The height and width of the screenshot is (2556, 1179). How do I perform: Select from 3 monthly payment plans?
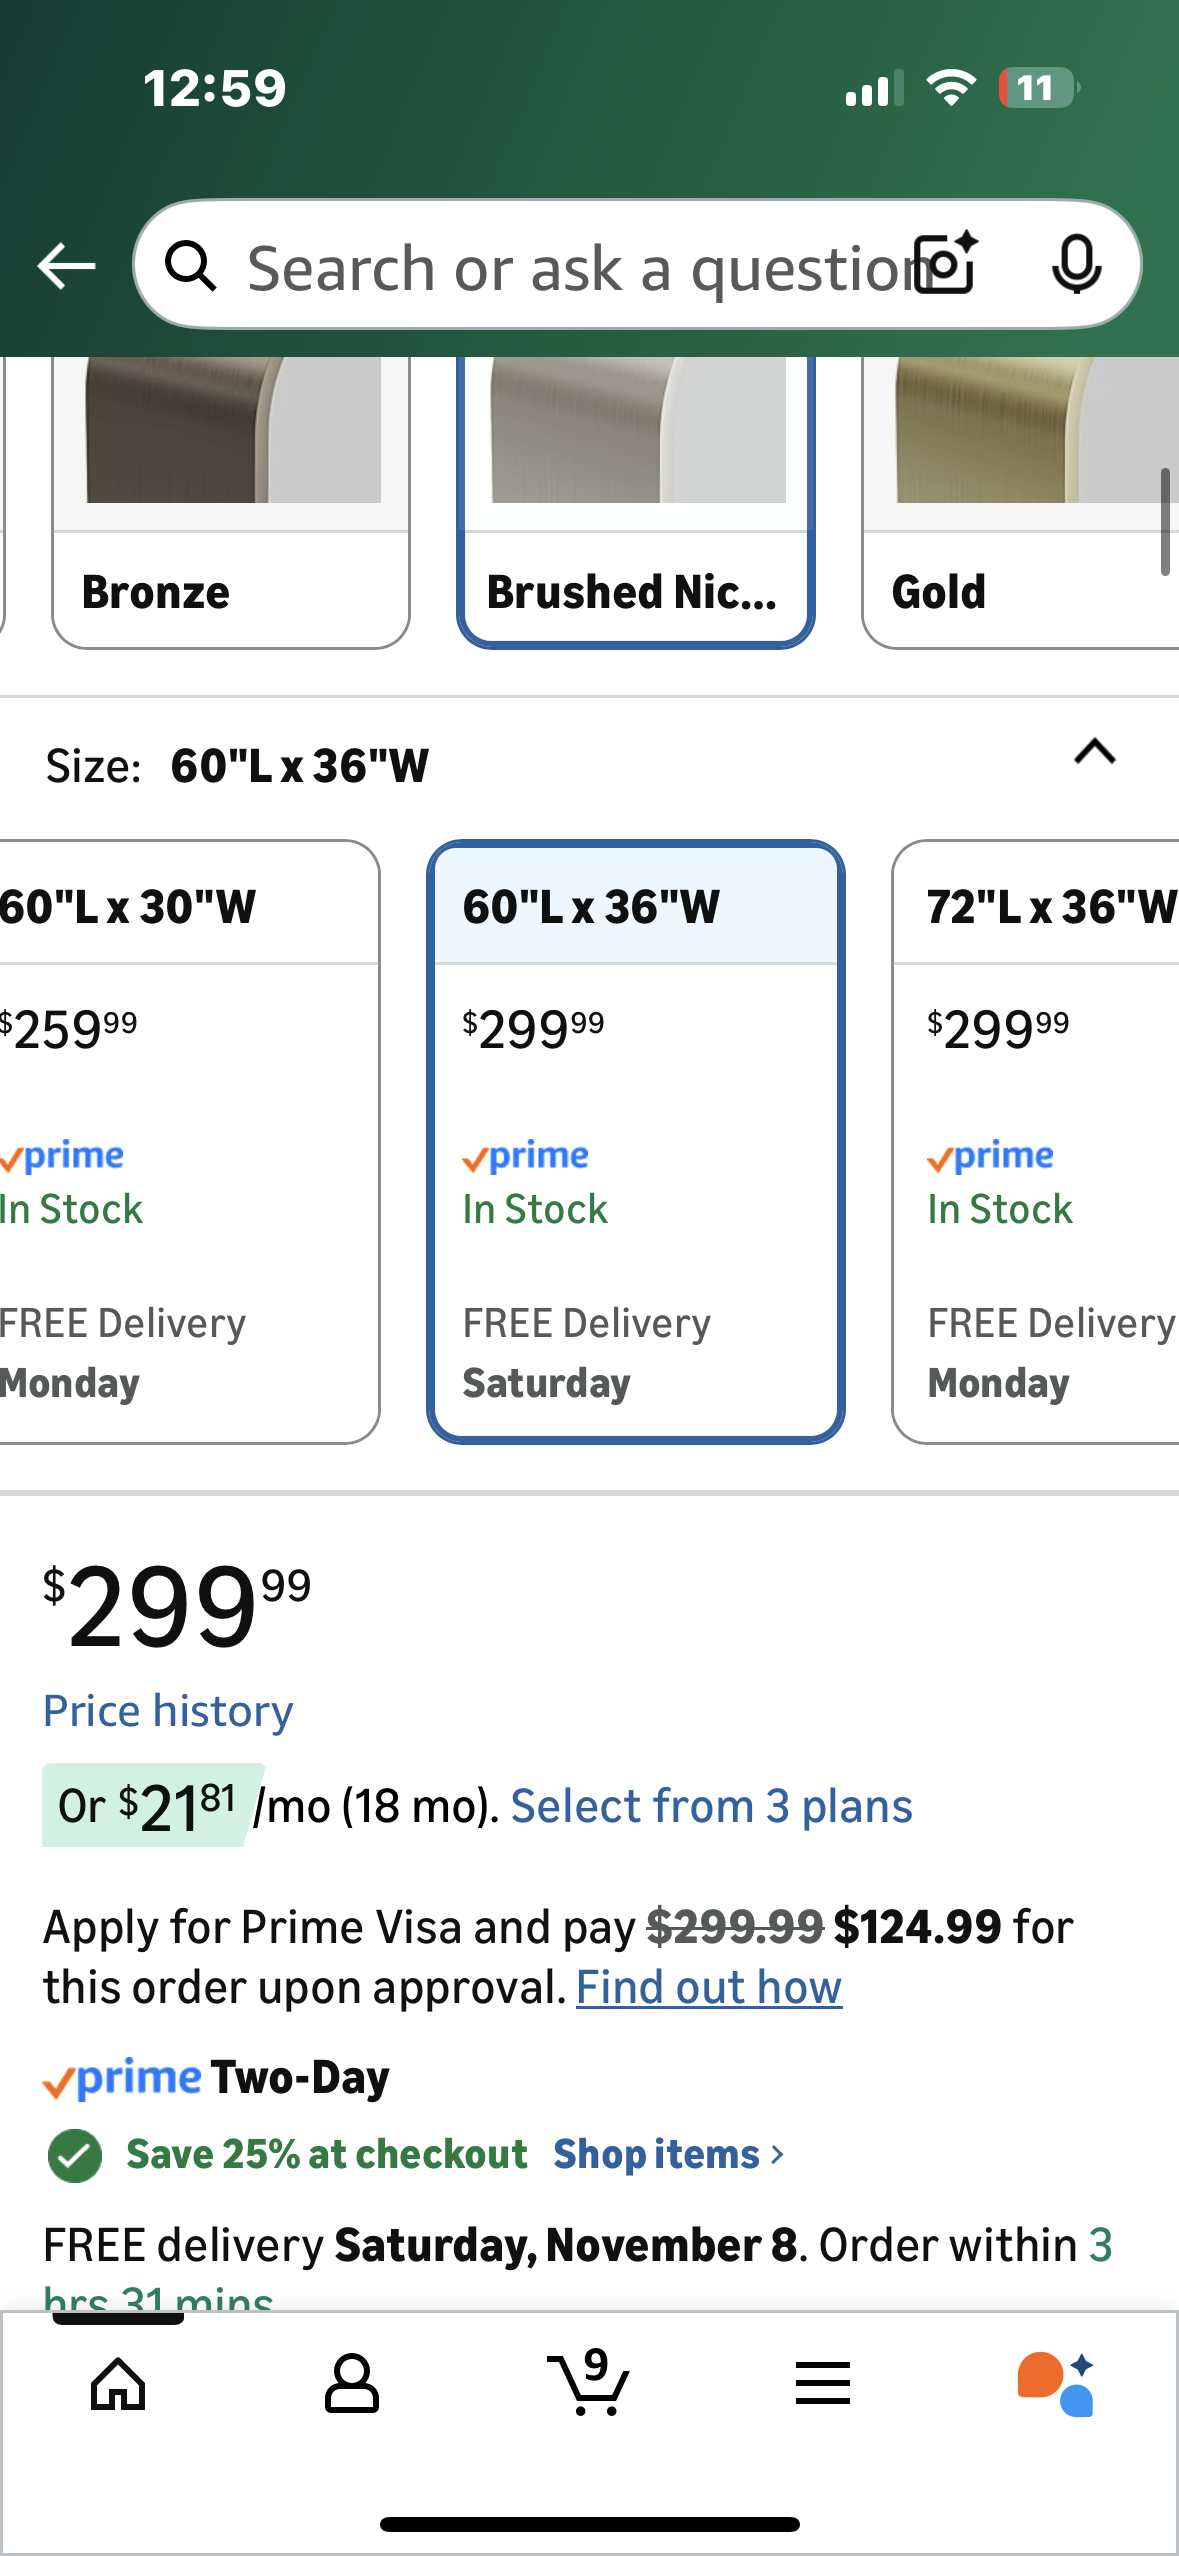[x=711, y=1806]
